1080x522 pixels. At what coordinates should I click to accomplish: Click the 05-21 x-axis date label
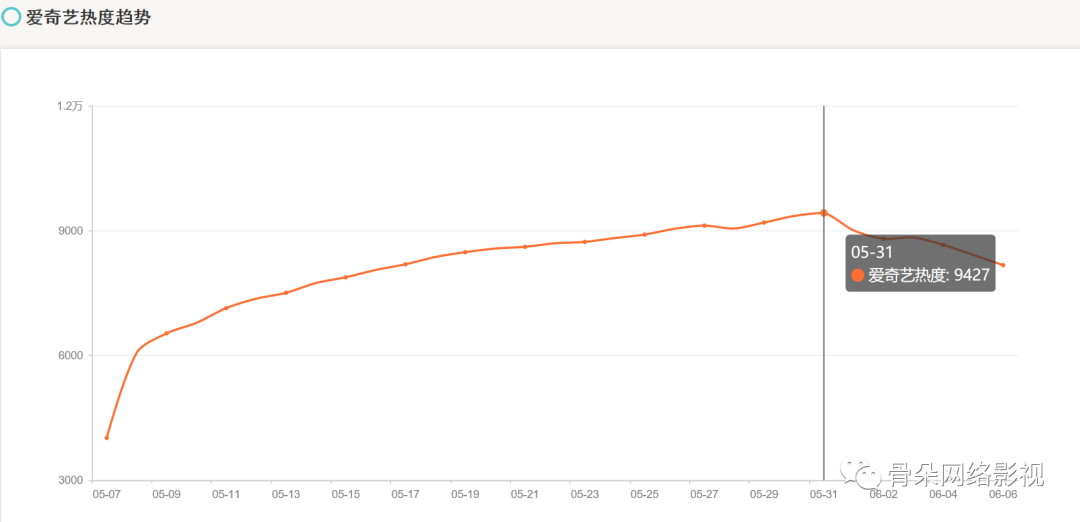(525, 494)
